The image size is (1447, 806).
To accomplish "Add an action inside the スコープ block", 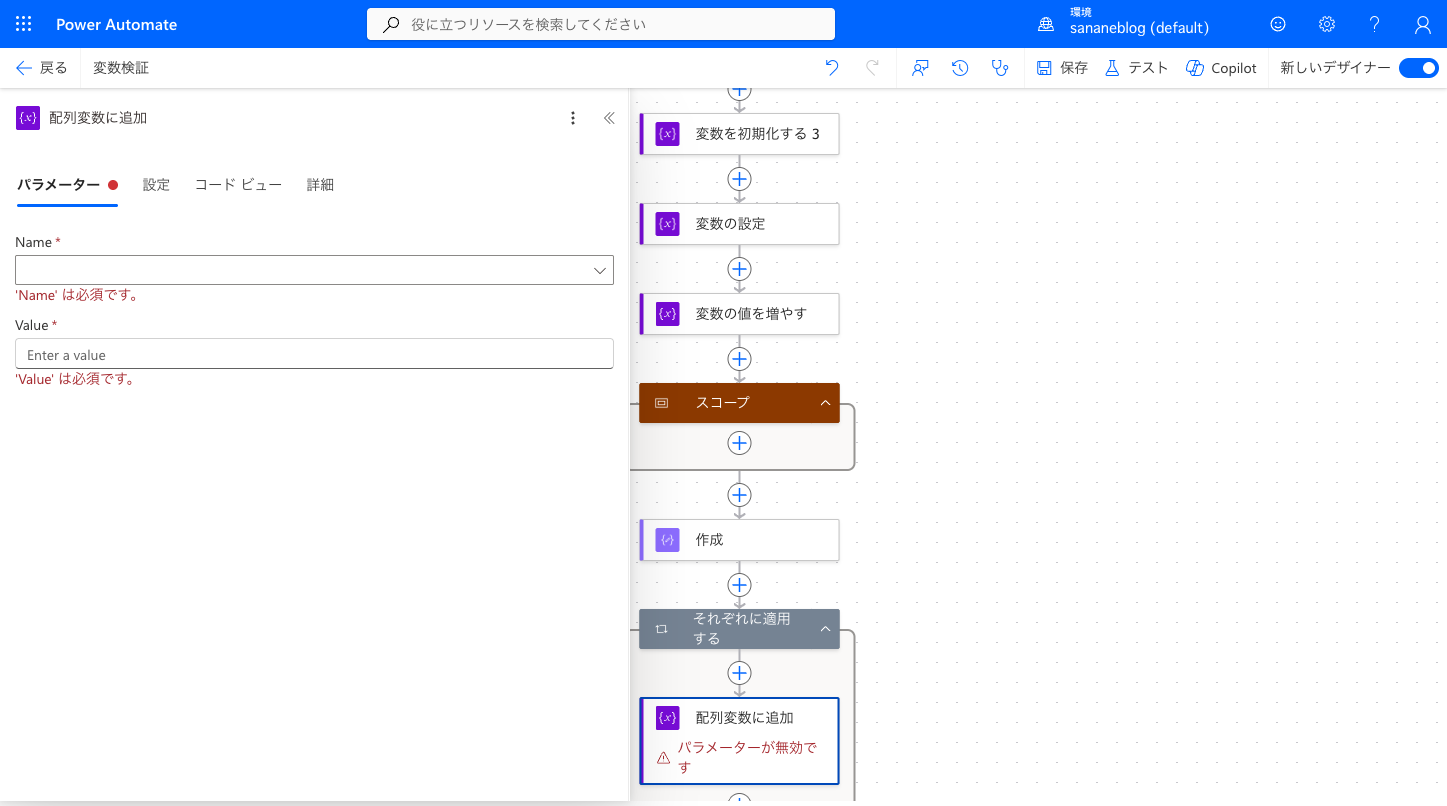I will [739, 443].
